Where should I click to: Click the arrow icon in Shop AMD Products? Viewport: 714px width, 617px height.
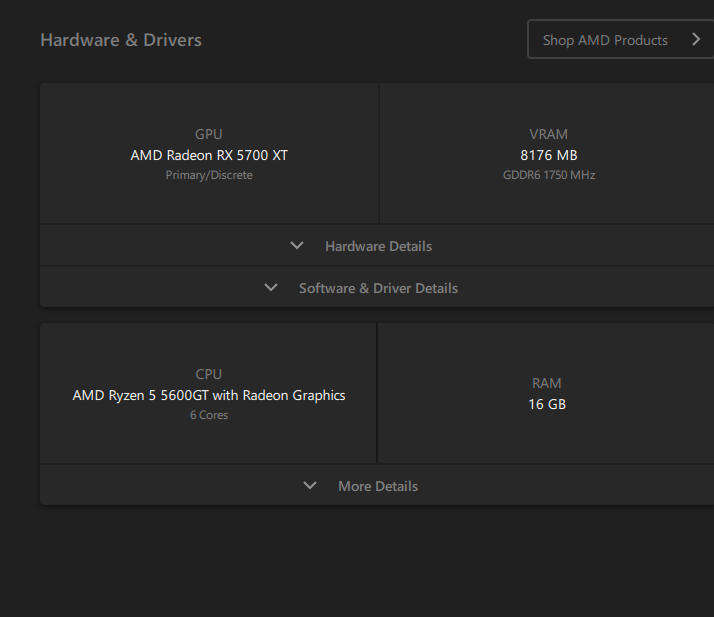[x=696, y=40]
